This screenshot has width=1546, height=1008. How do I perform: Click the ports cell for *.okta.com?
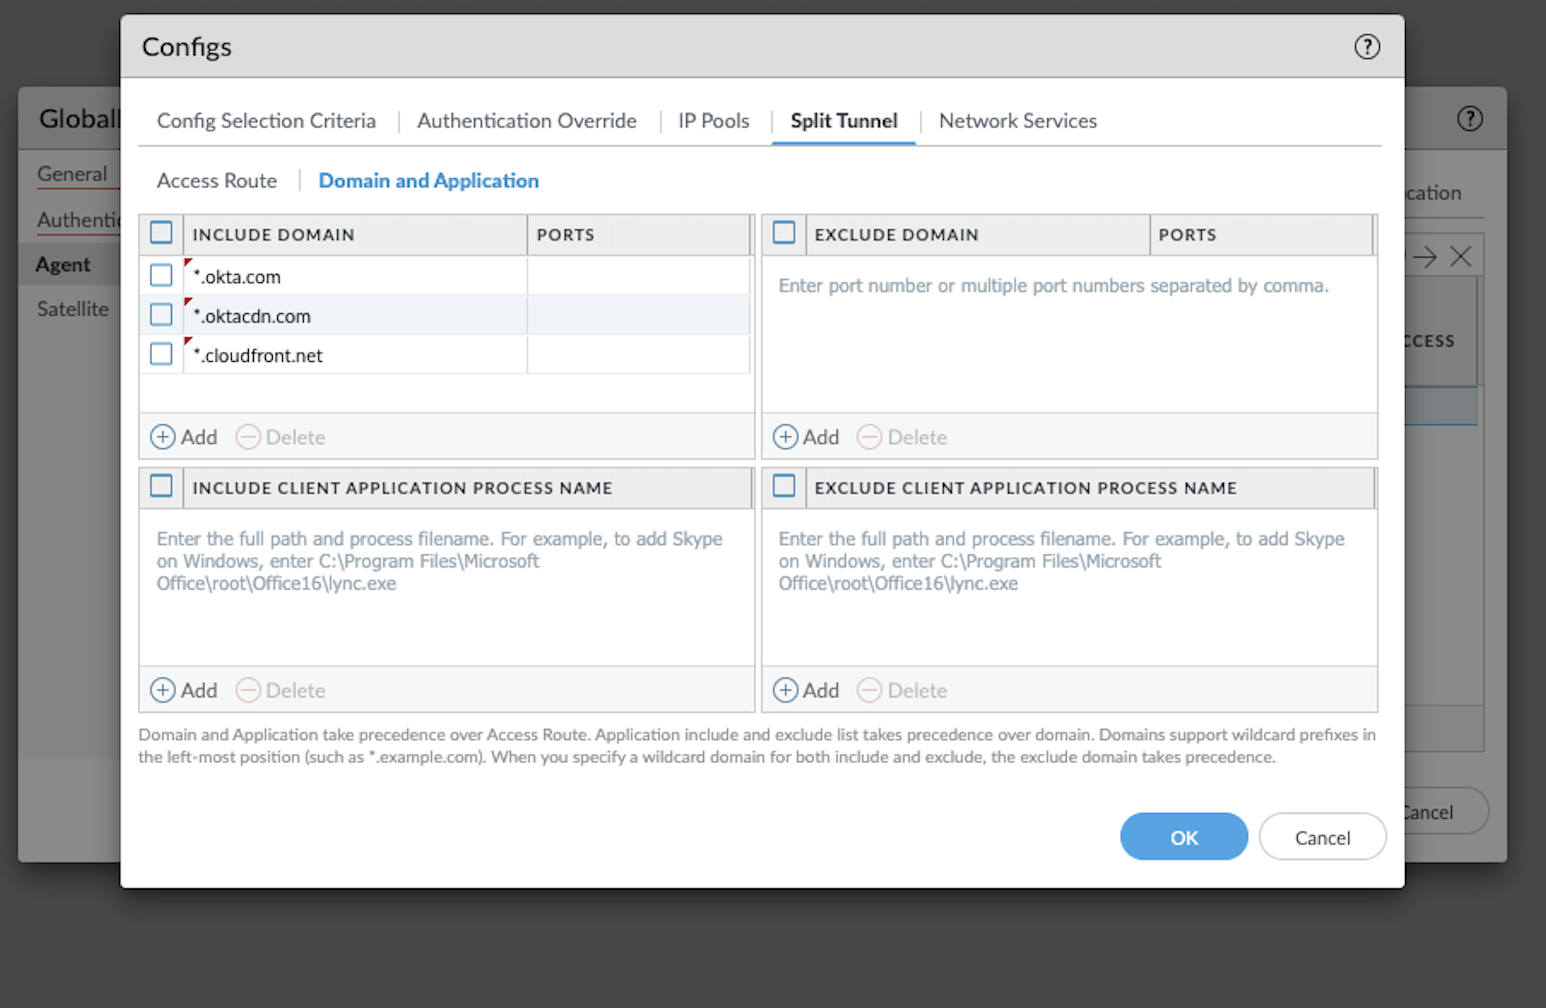tap(637, 276)
